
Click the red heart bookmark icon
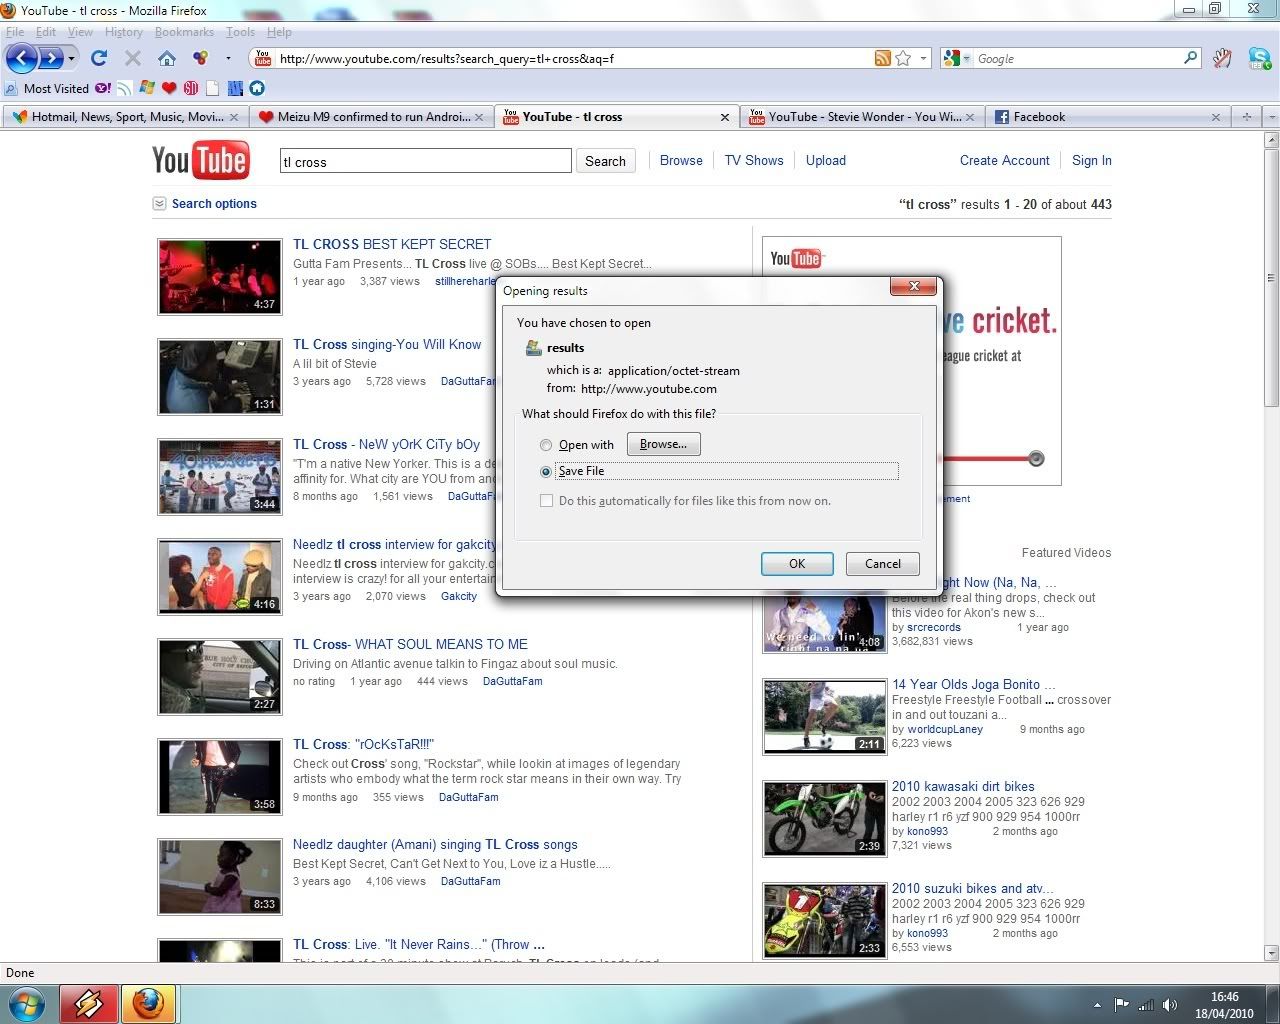pyautogui.click(x=169, y=88)
